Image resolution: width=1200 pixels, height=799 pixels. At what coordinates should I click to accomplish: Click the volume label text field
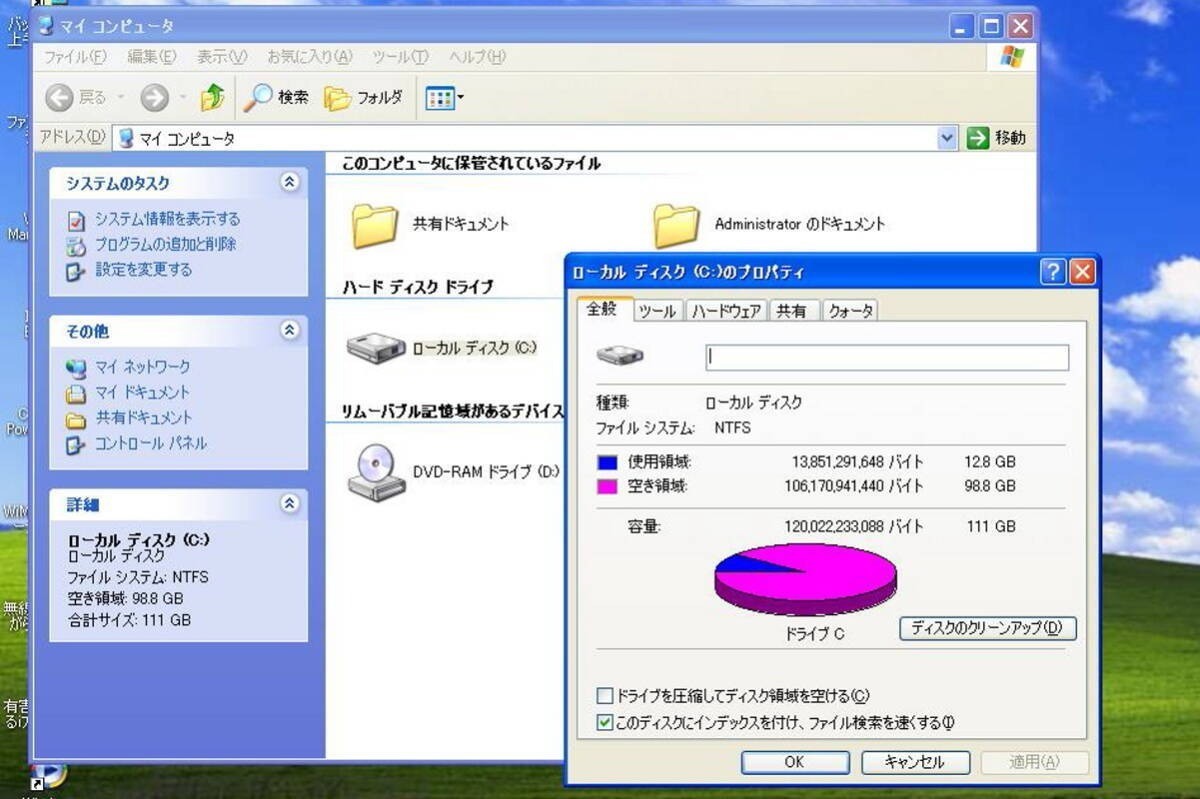pos(887,357)
